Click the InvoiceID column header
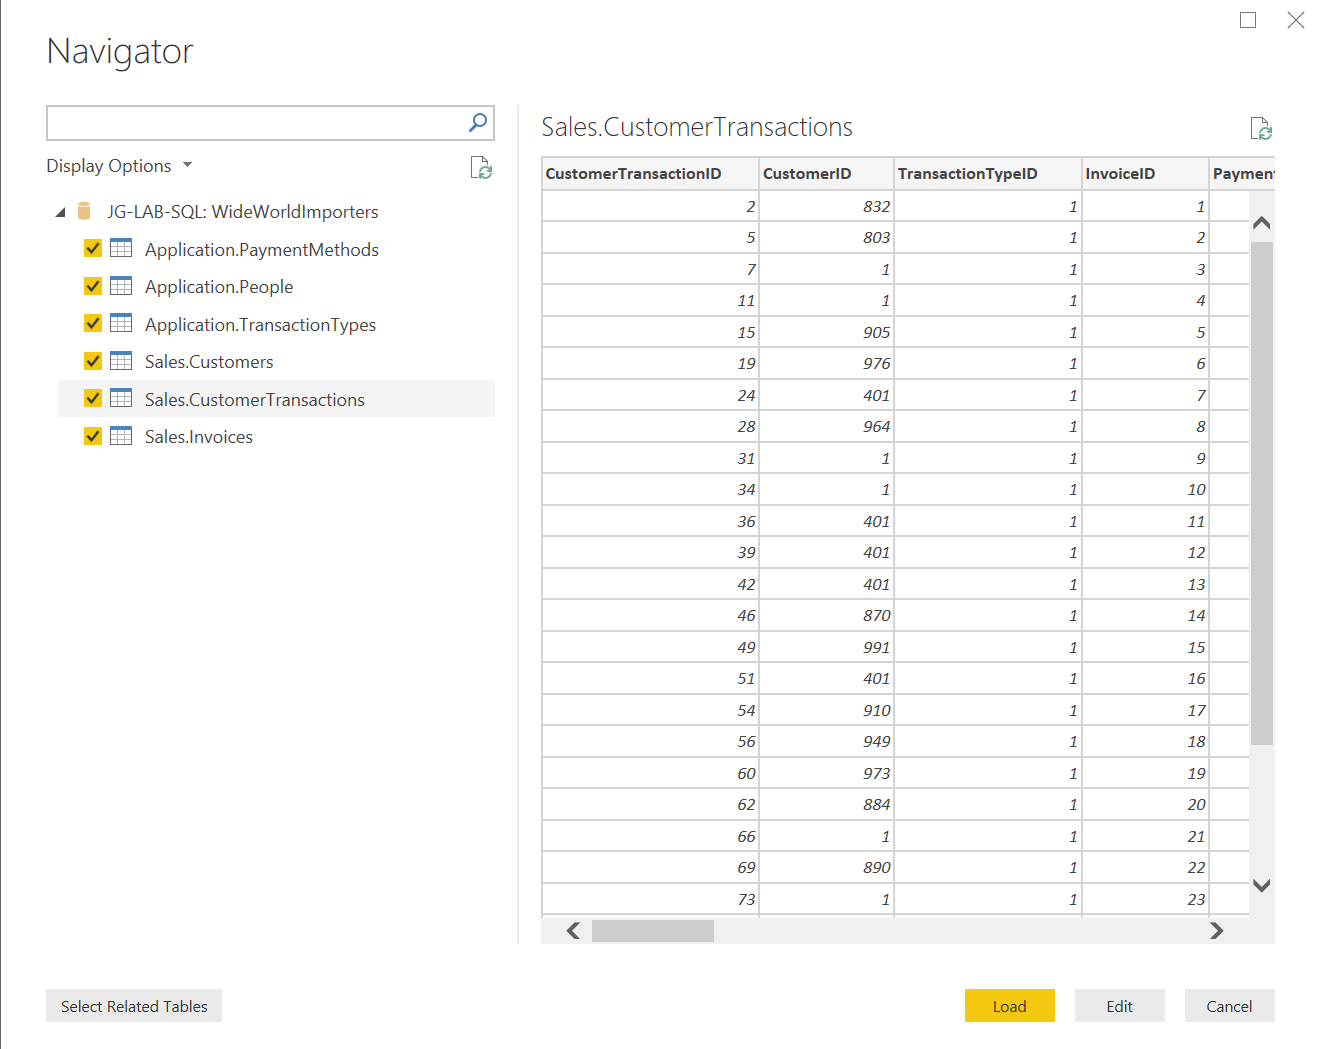The width and height of the screenshot is (1319, 1049). pos(1146,173)
